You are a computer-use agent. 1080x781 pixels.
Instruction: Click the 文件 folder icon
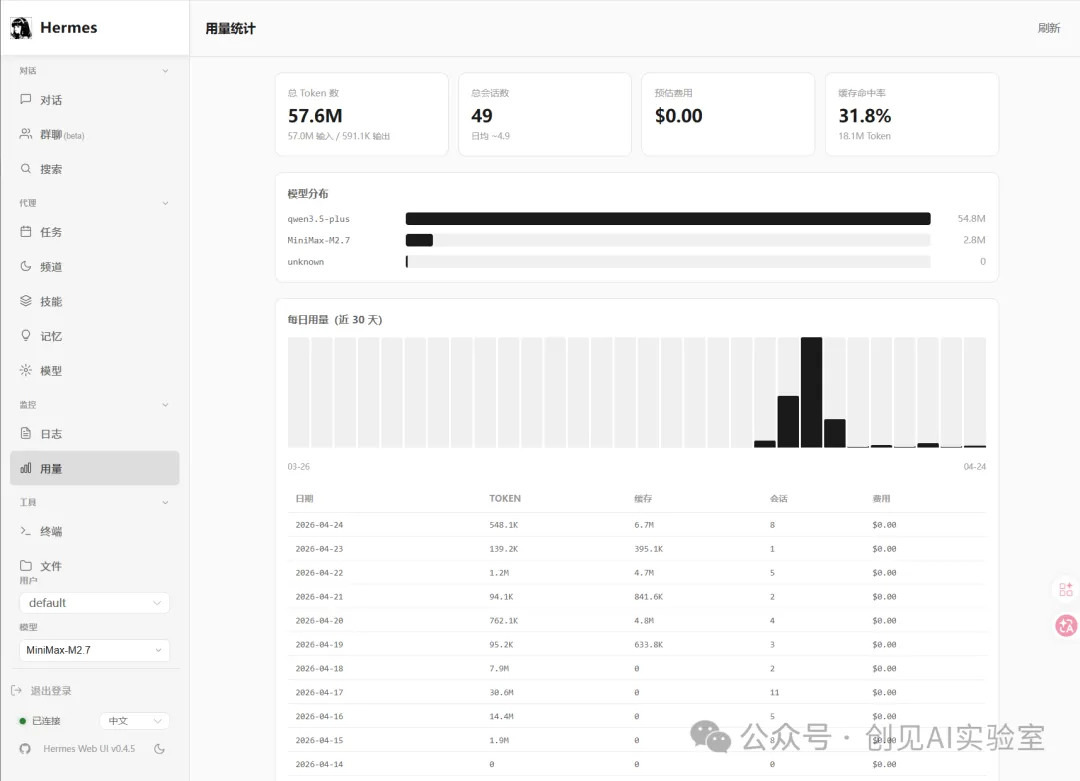click(25, 565)
